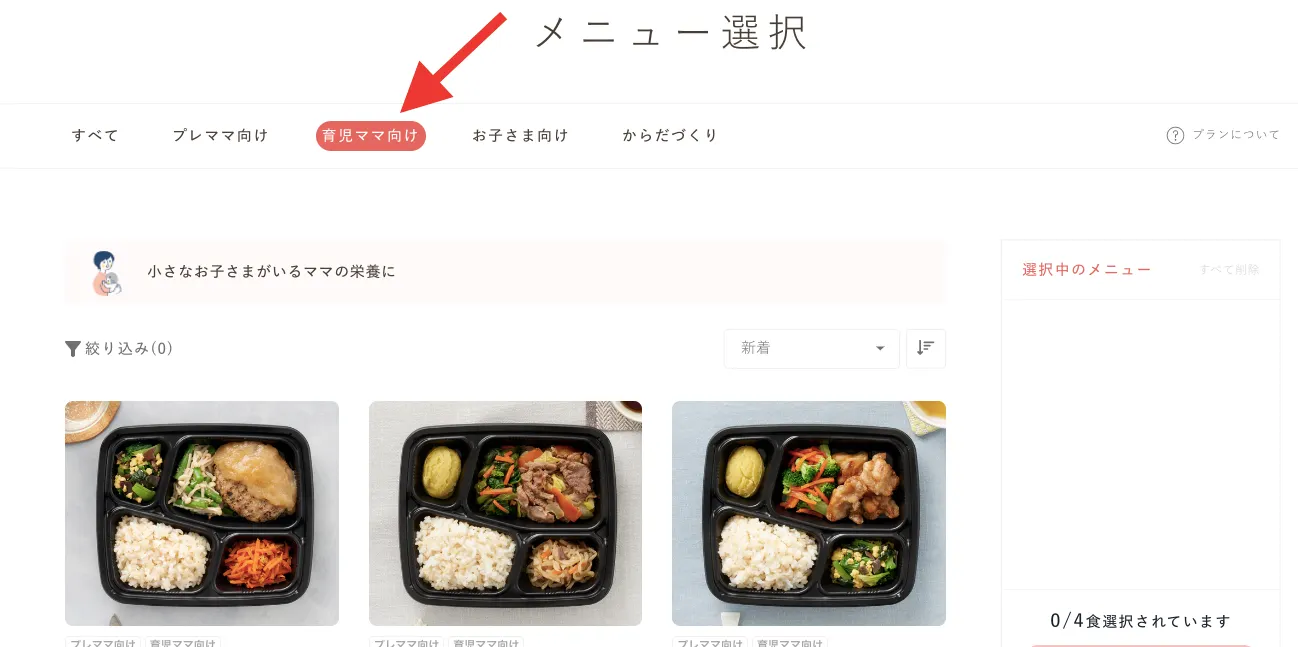
Task: Click the funnel filter icon
Action: pyautogui.click(x=72, y=349)
